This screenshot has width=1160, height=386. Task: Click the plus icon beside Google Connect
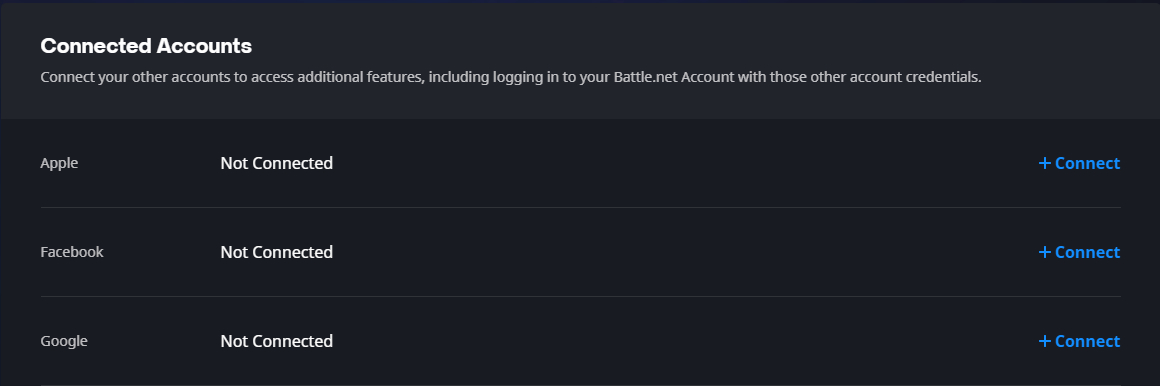click(1045, 341)
